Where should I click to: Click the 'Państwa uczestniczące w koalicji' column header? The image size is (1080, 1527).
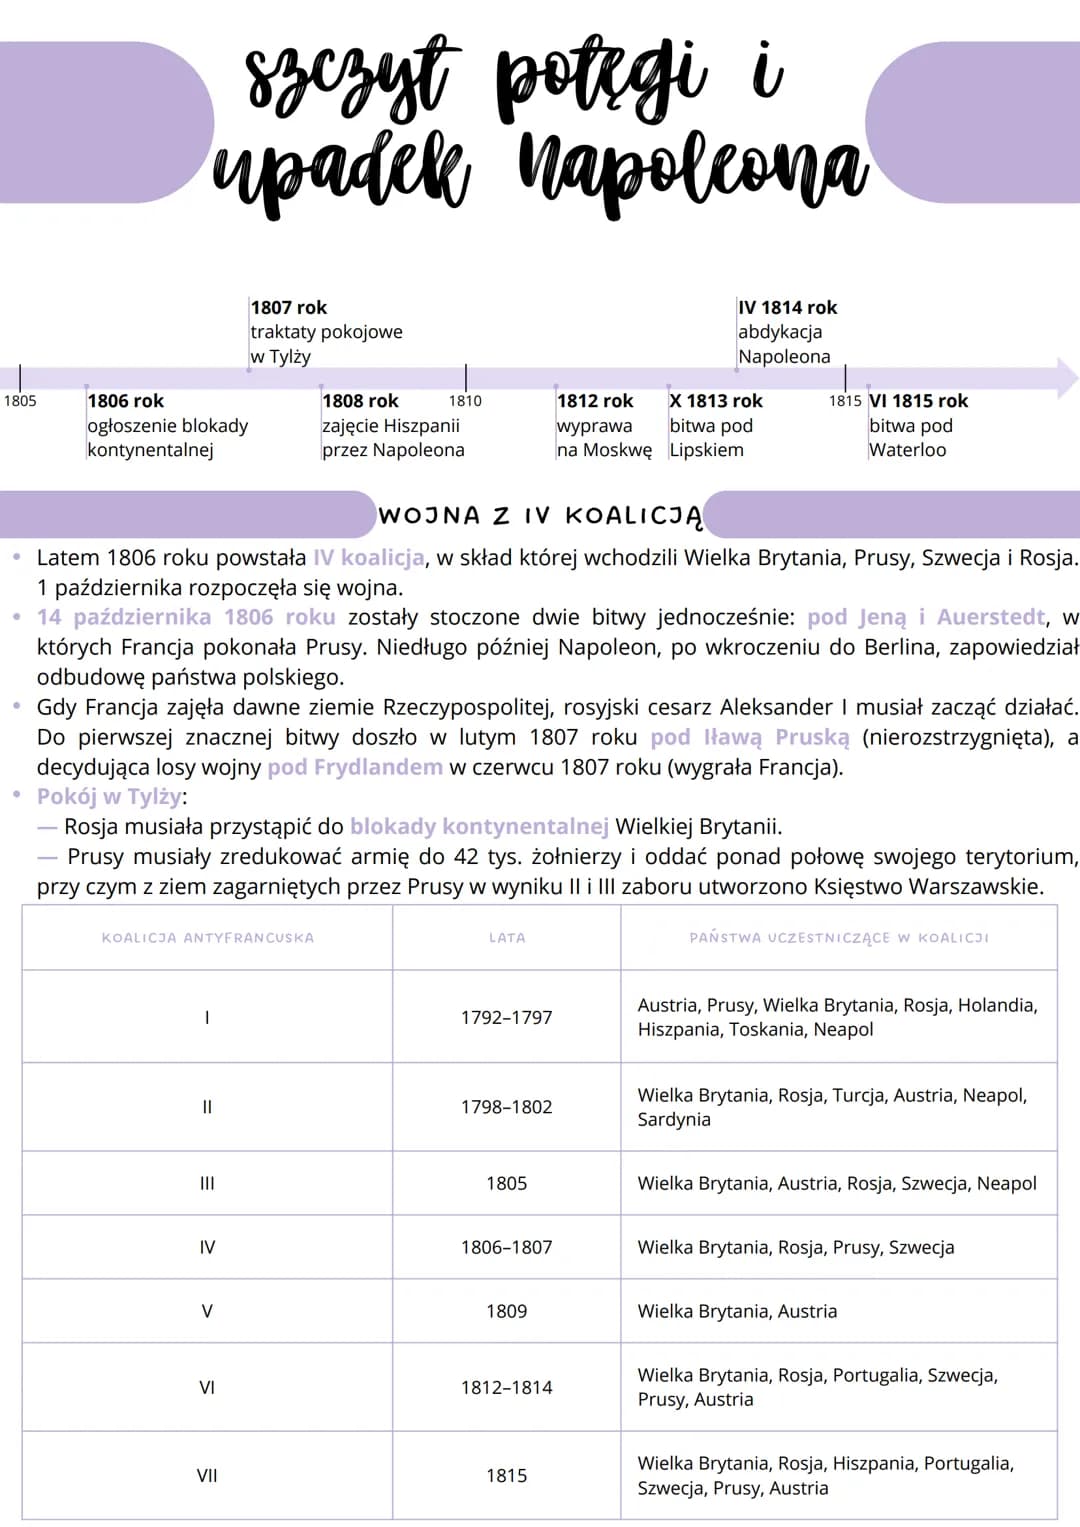coord(839,938)
